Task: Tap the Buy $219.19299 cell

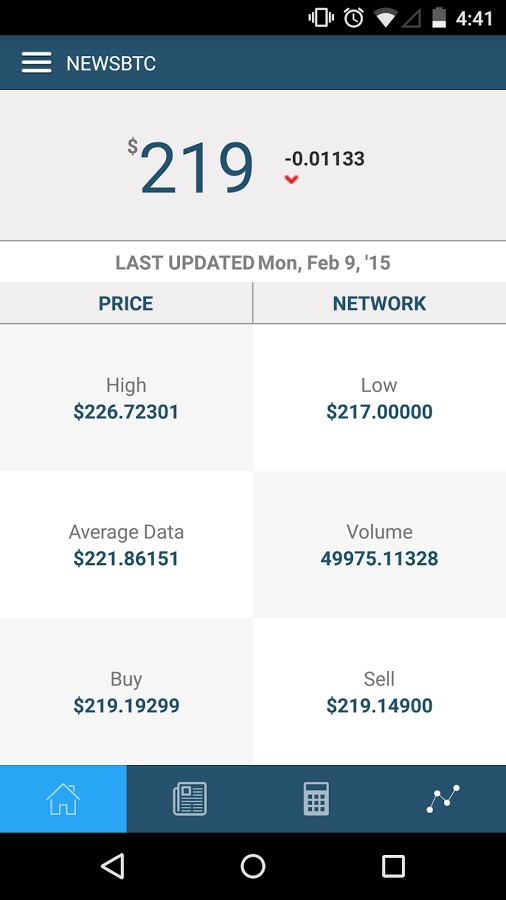Action: 126,691
